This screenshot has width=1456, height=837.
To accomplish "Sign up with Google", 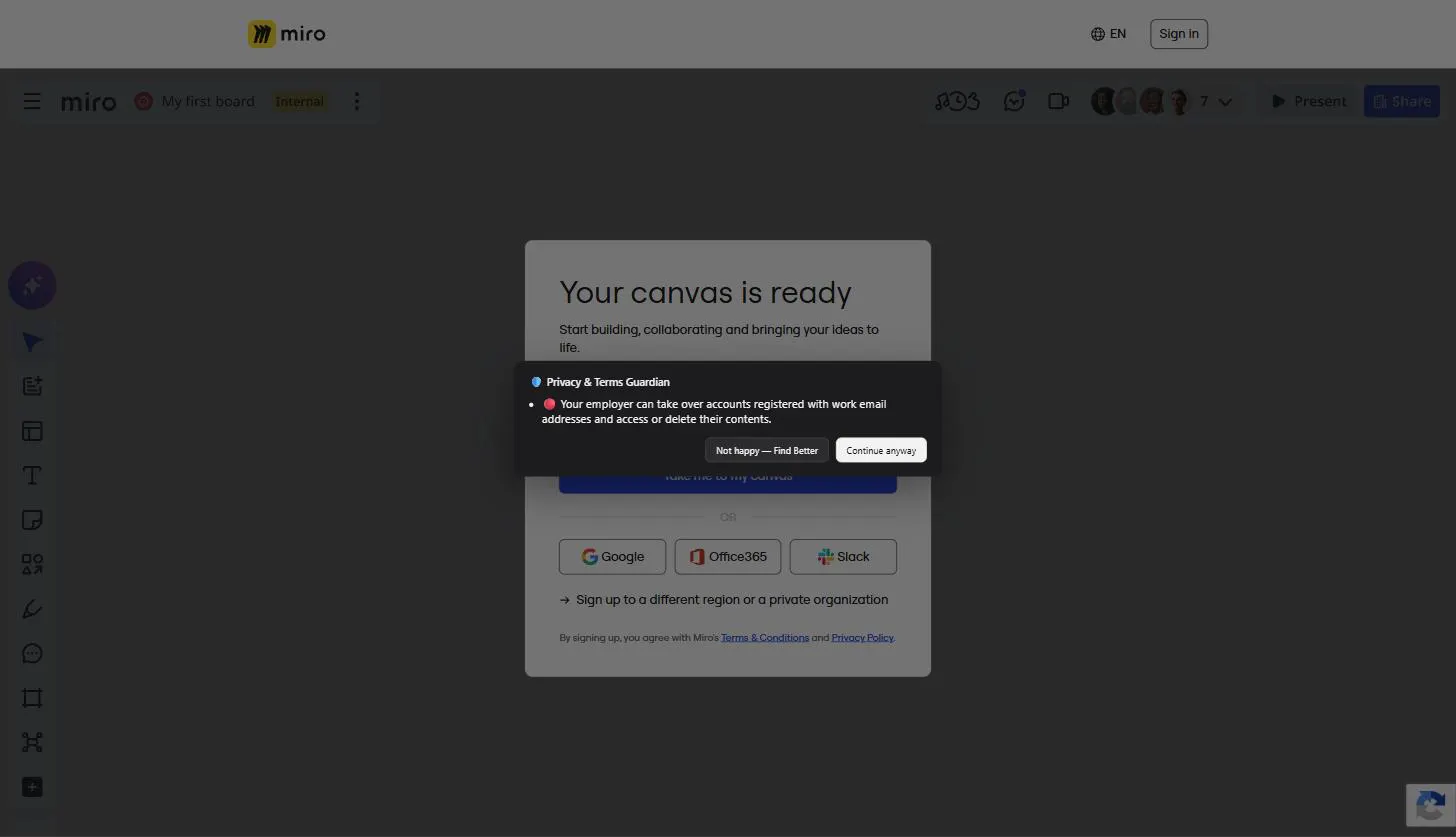I will point(612,557).
